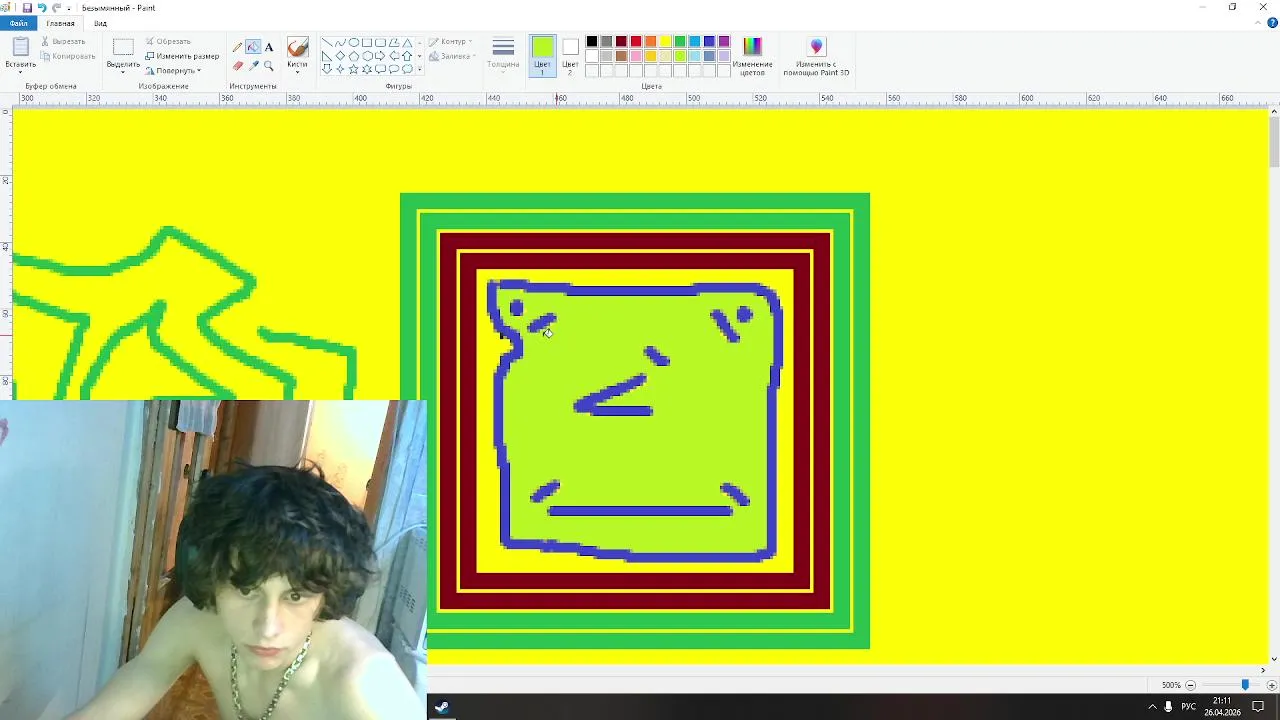This screenshot has height=720, width=1280.
Task: Select the Color picker eyedropper tool
Action: click(x=253, y=66)
